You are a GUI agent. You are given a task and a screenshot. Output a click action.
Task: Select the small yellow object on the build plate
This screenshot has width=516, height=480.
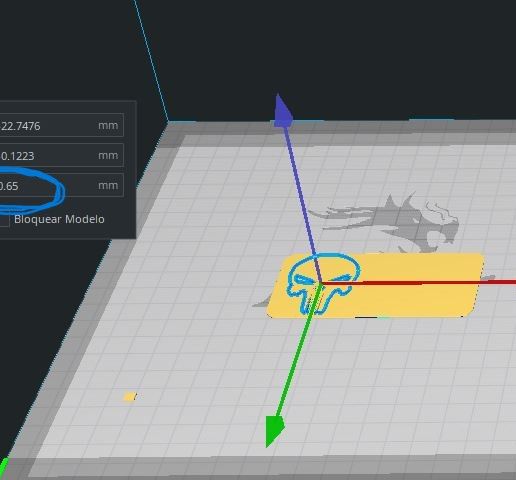[x=130, y=396]
